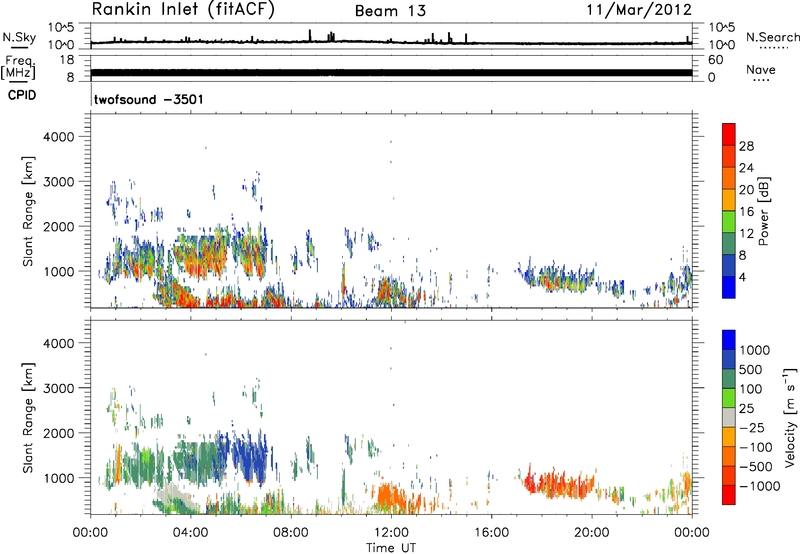This screenshot has height=554, width=800.
Task: Click the '4000' tick of the power panel
Action: [x=59, y=137]
